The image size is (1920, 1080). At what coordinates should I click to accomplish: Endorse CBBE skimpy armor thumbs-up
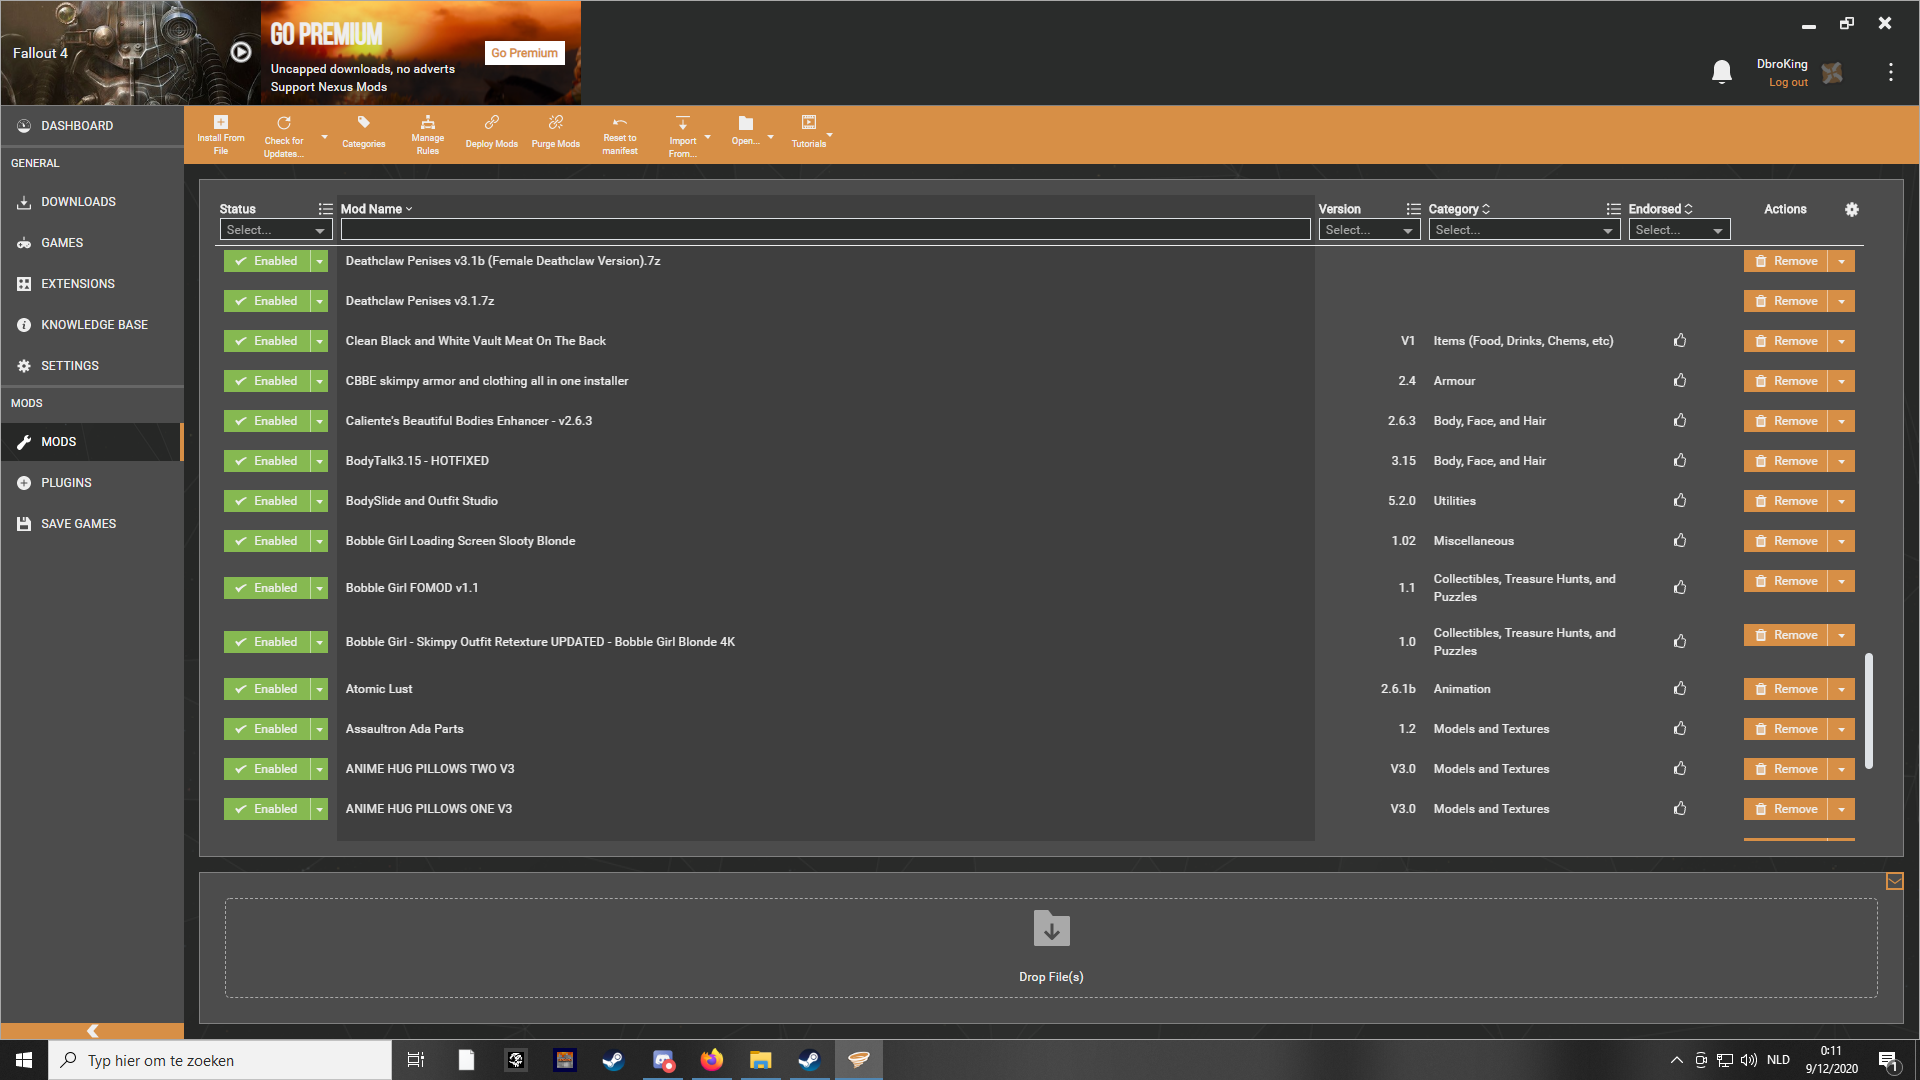click(1680, 380)
